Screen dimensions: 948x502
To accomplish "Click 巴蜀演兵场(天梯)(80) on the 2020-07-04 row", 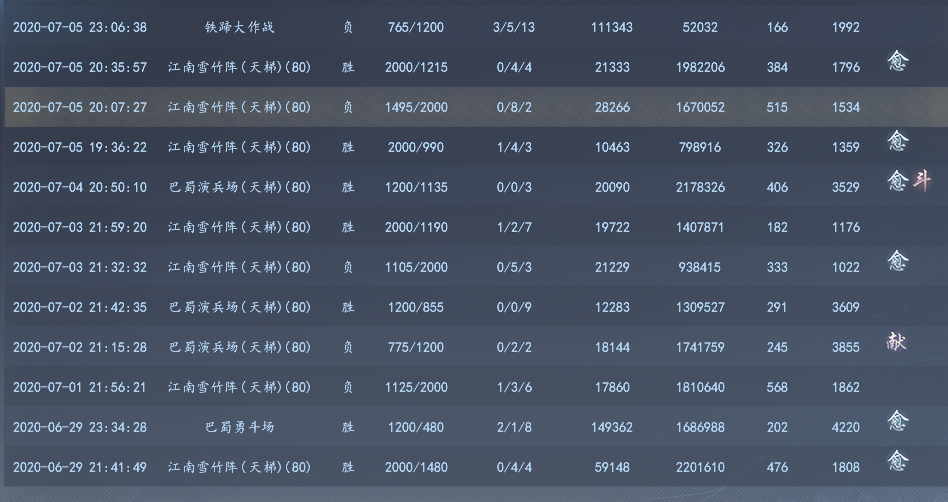I will click(239, 187).
